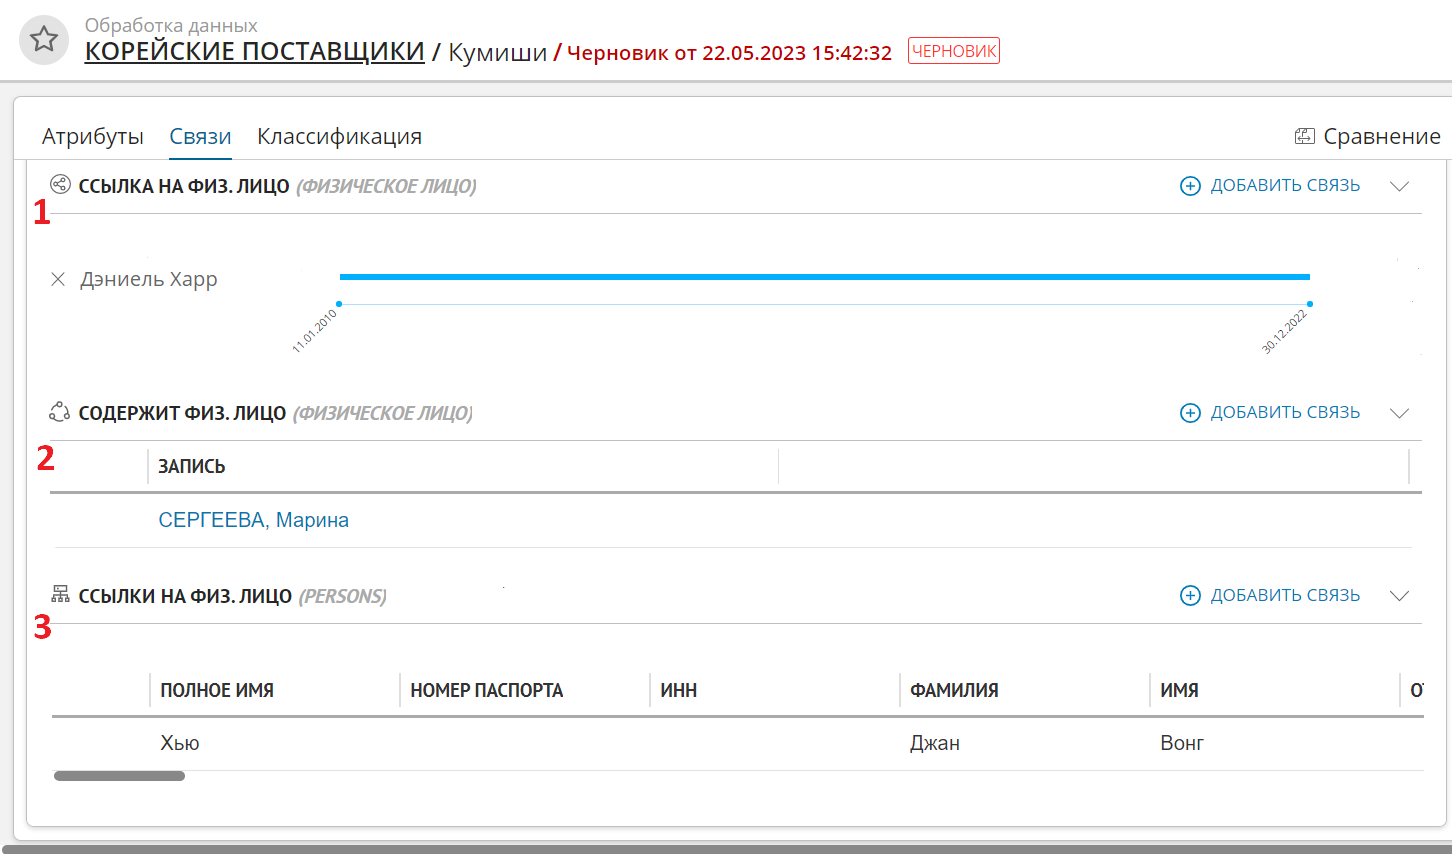This screenshot has width=1452, height=854.
Task: Collapse the СОДЕРЖИТ ФИЗ. ЛИЦО section
Action: pos(1399,413)
